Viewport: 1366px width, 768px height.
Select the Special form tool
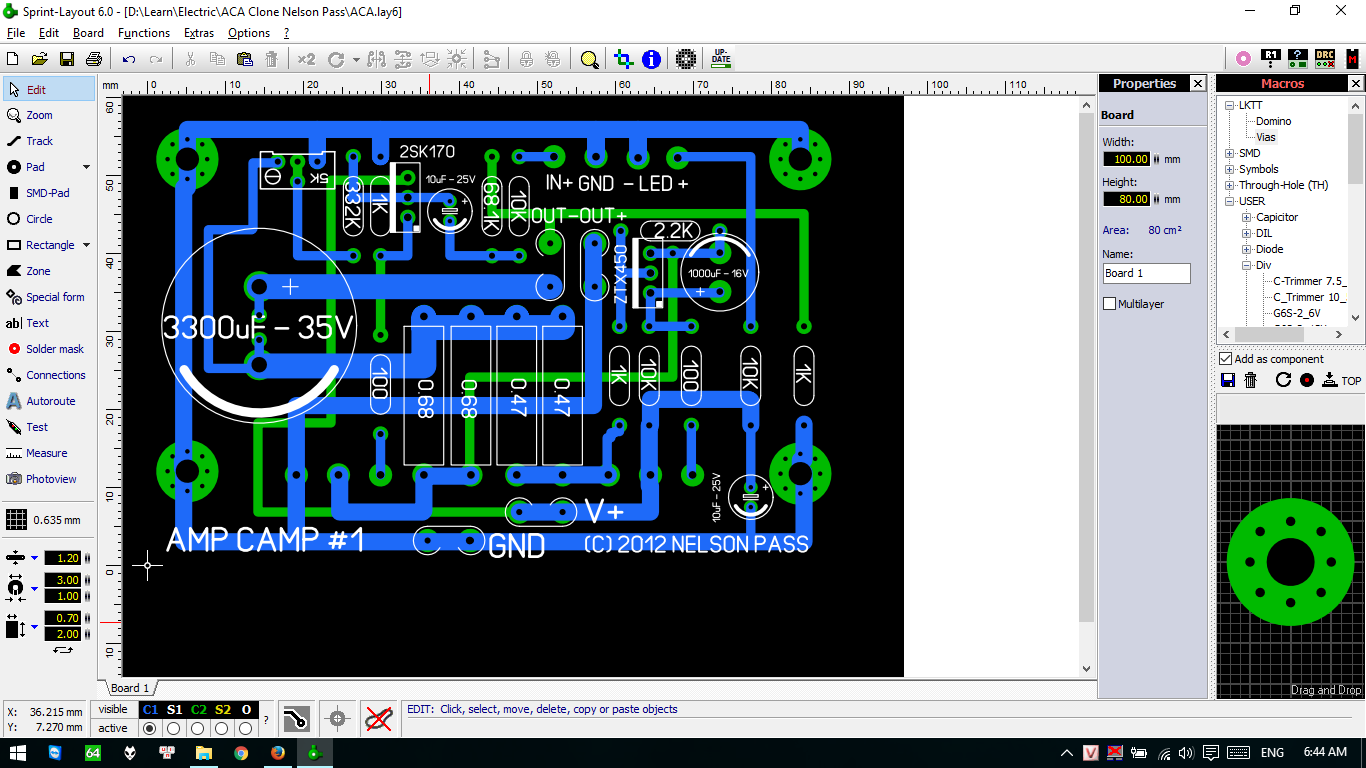click(49, 297)
